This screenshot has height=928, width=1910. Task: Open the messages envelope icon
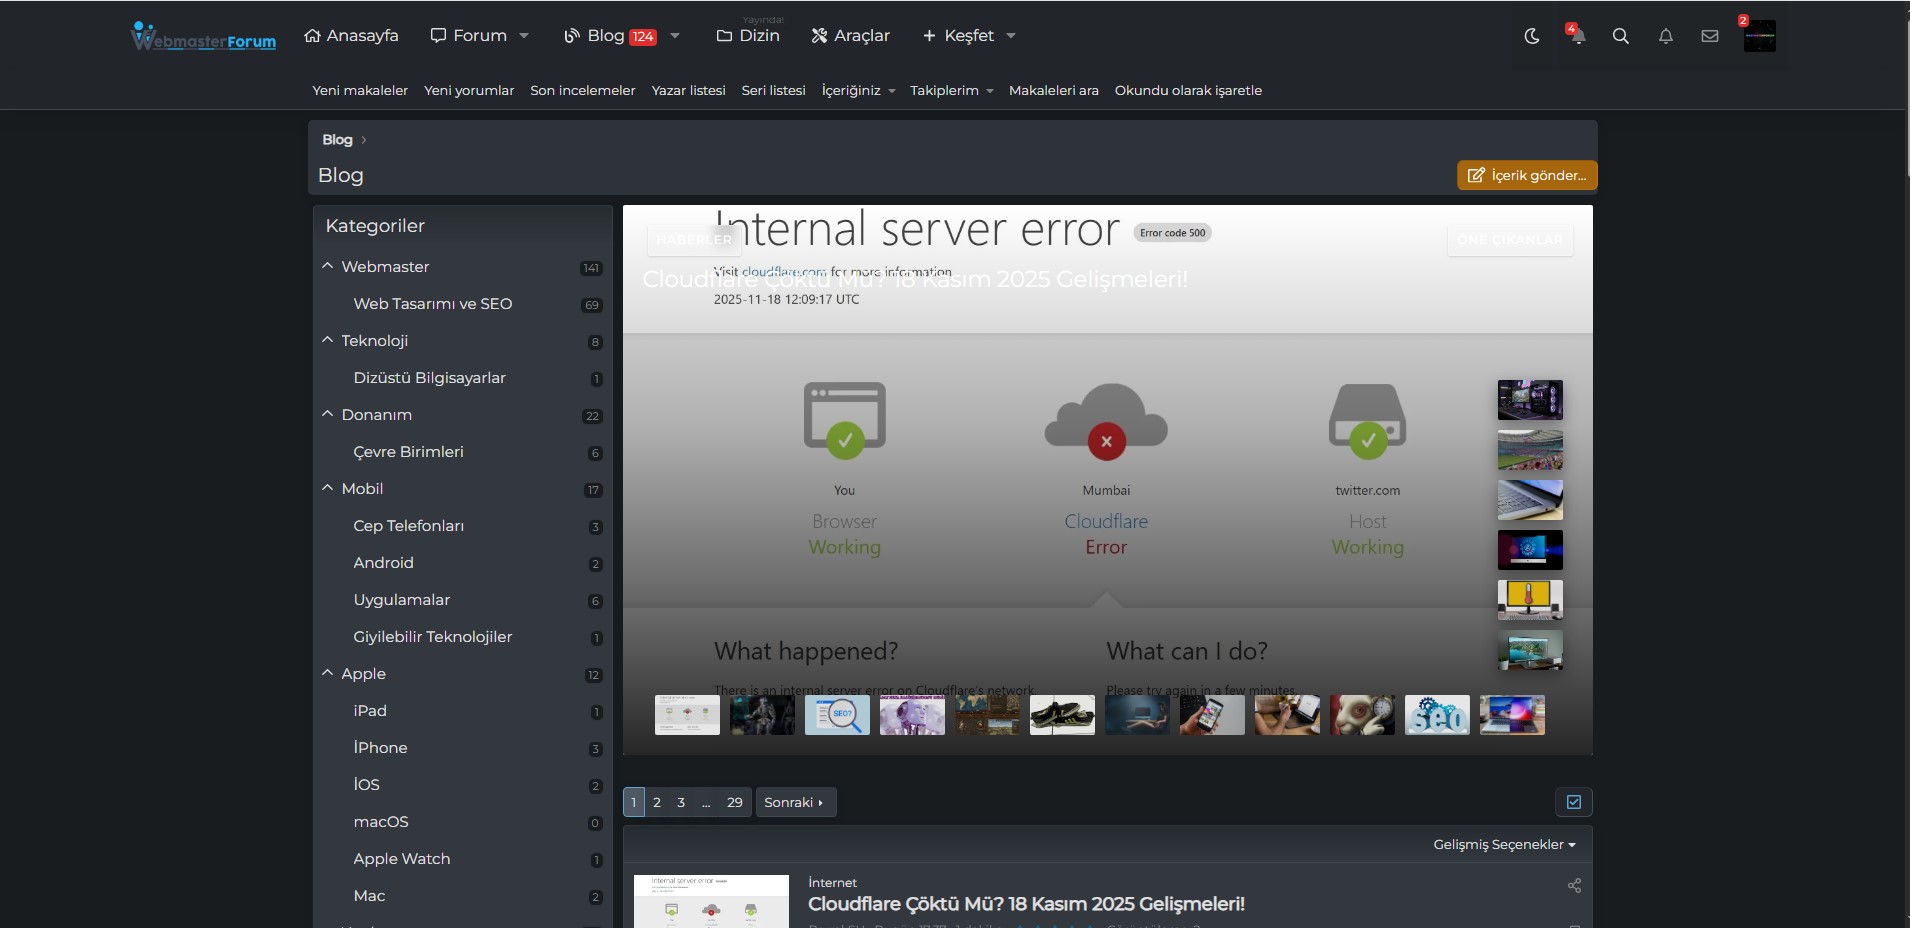[1710, 36]
